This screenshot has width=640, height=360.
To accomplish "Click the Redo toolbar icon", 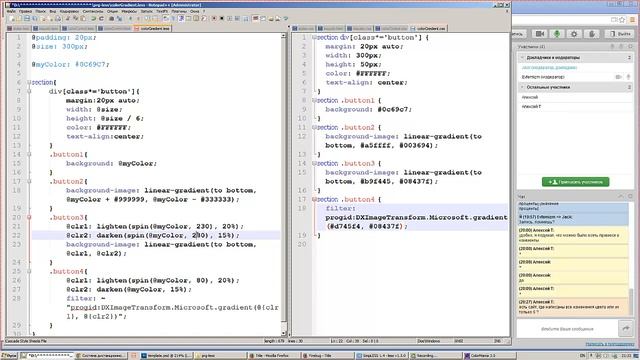I will pyautogui.click(x=101, y=18).
